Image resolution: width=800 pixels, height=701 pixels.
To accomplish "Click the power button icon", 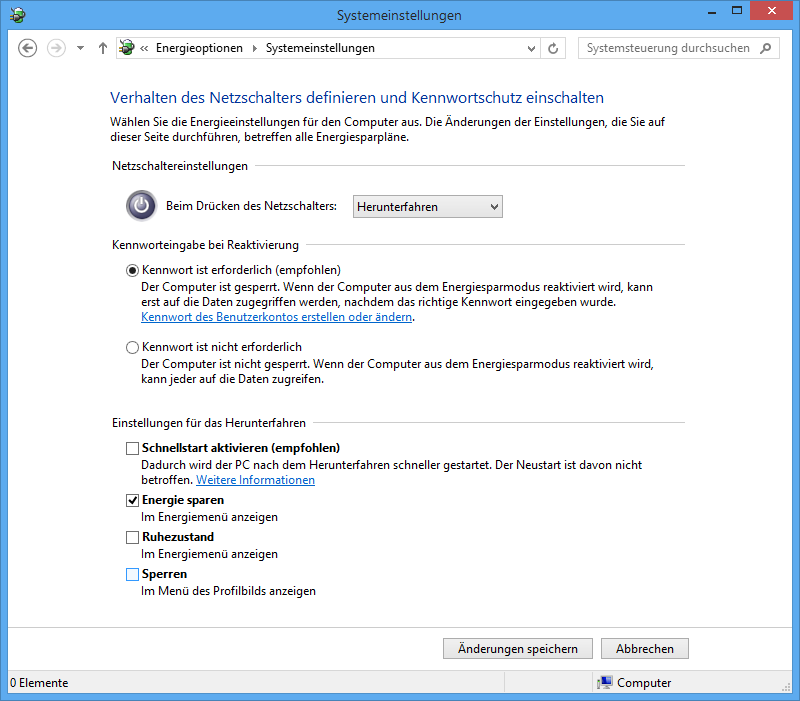I will pos(142,206).
